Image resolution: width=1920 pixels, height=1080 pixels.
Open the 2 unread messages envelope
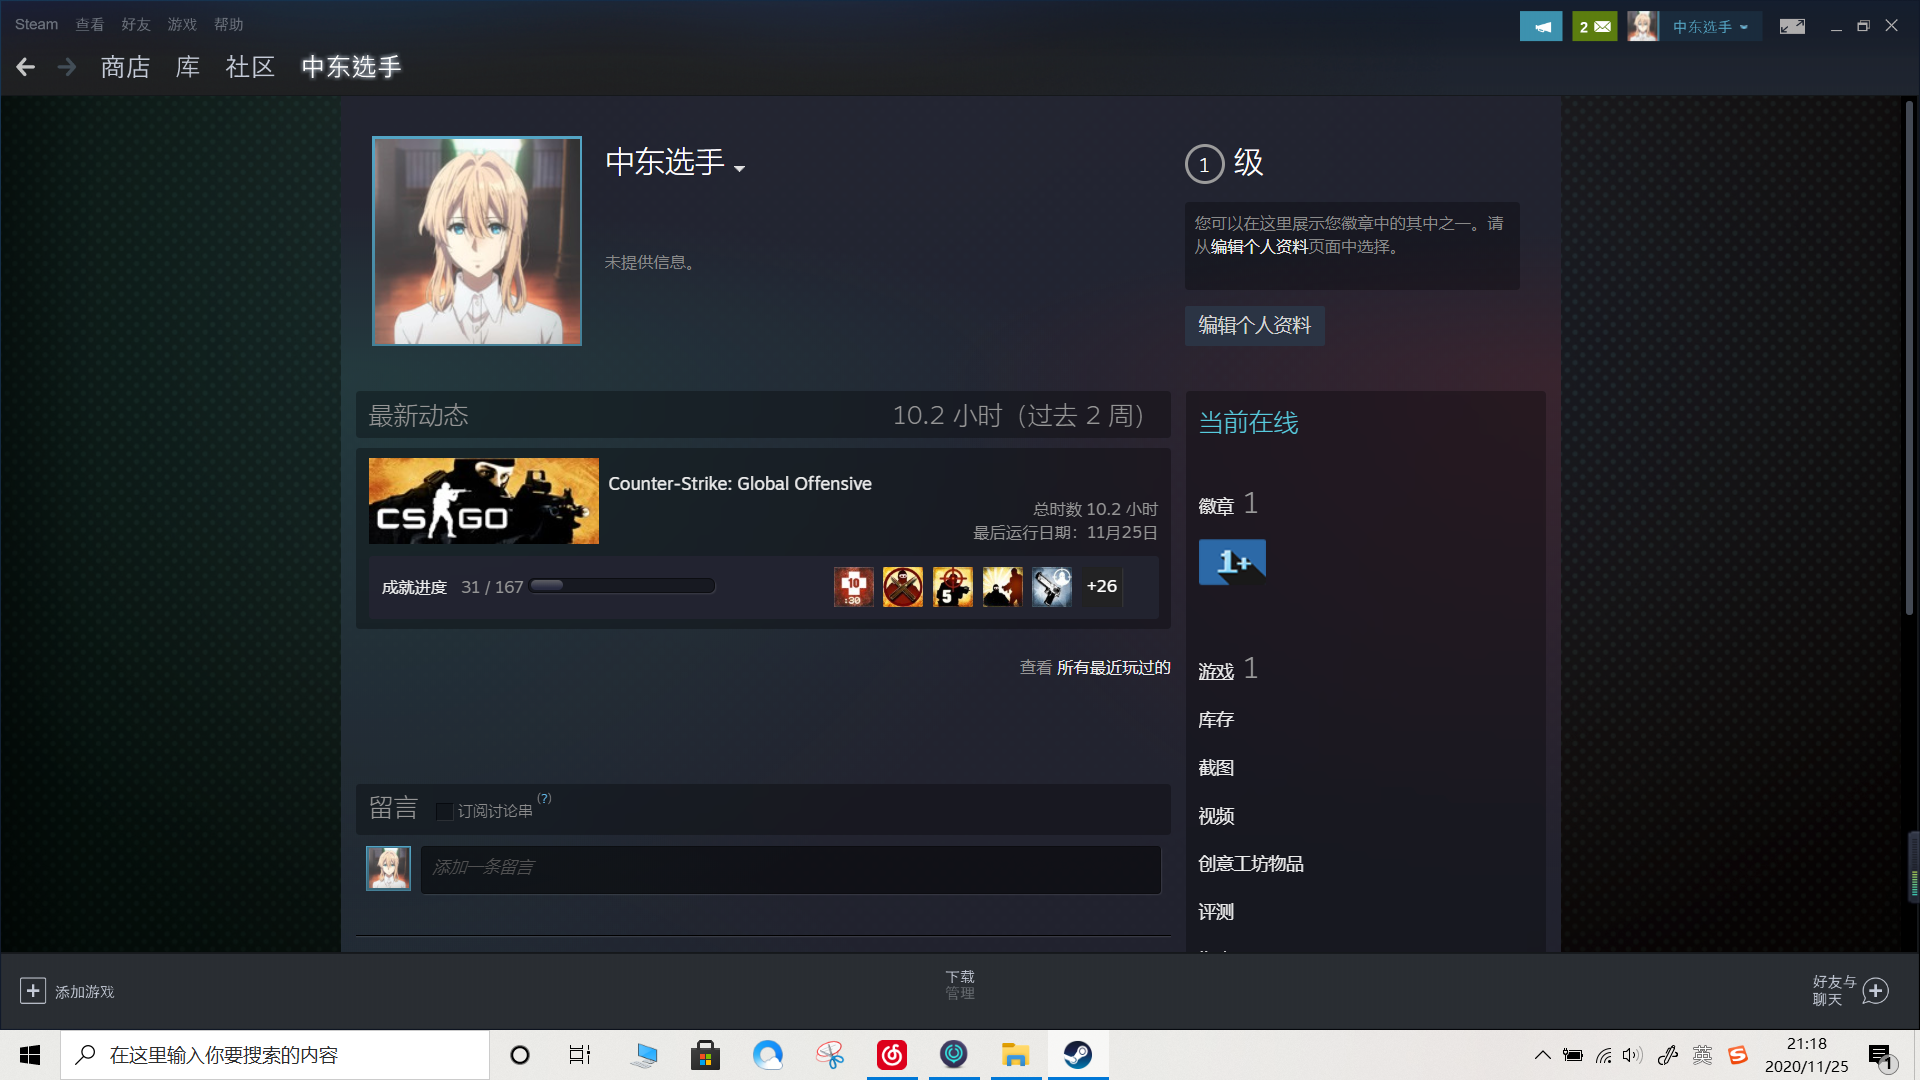[x=1594, y=27]
